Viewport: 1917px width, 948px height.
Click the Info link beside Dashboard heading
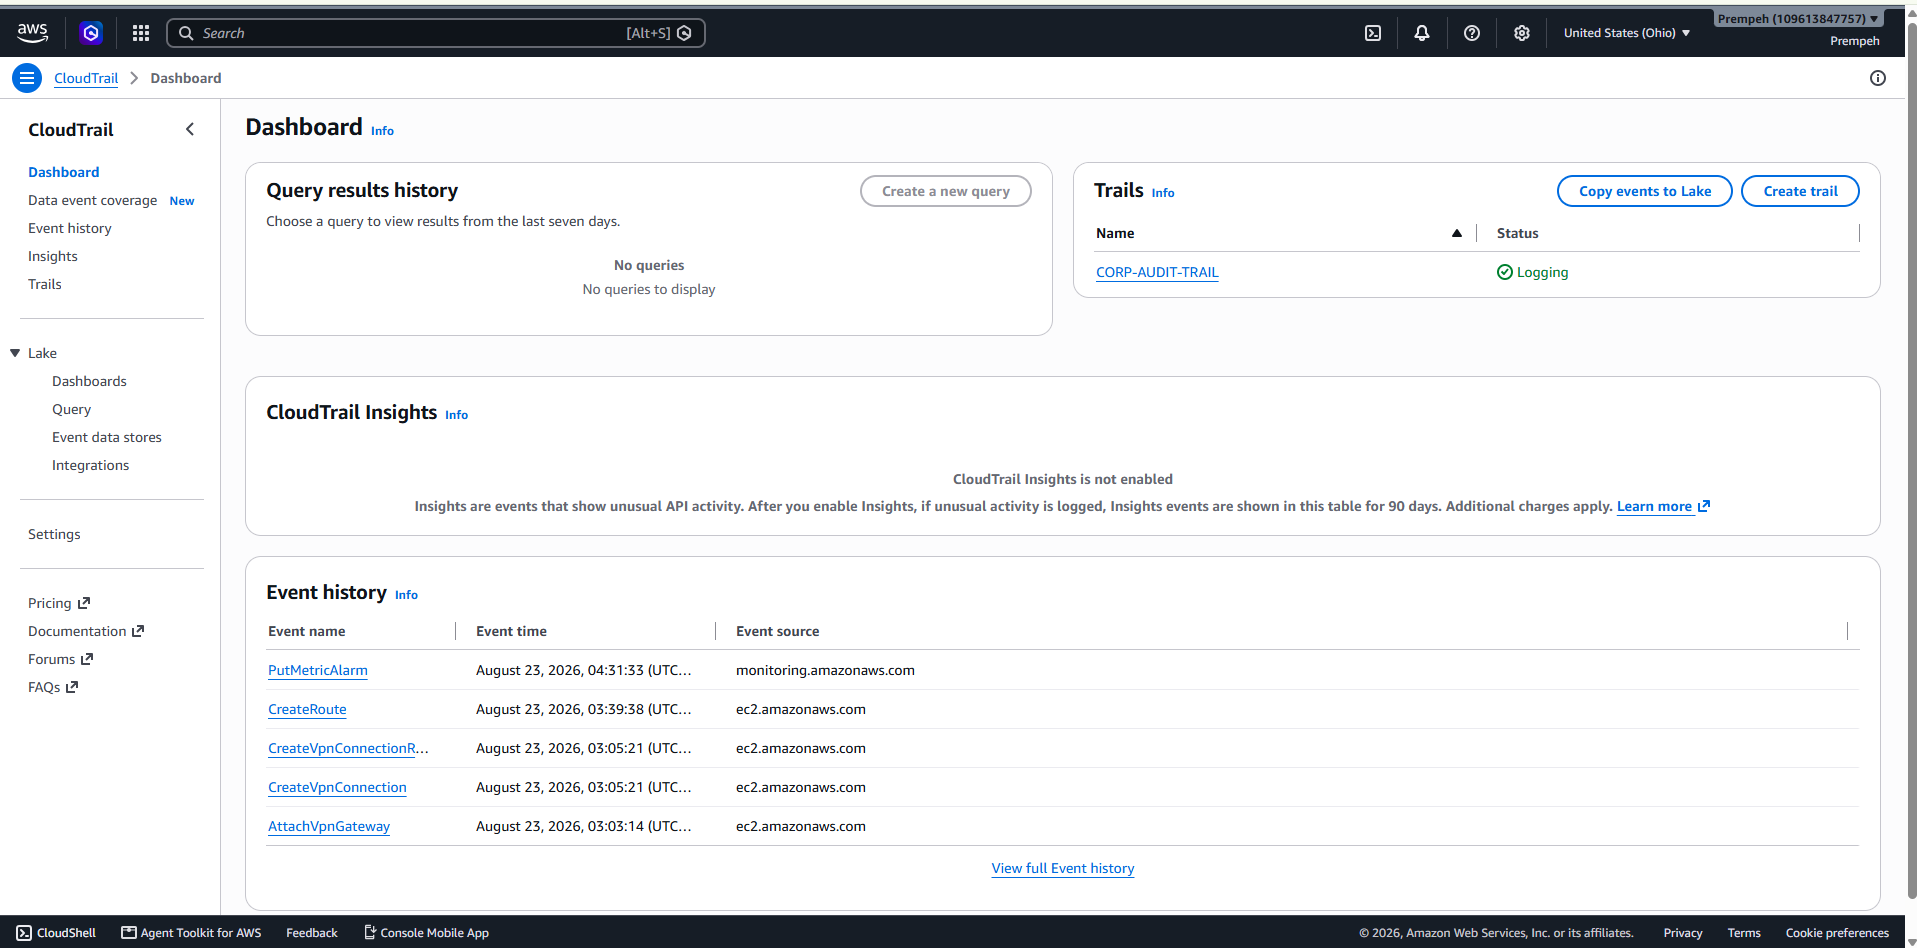click(382, 131)
